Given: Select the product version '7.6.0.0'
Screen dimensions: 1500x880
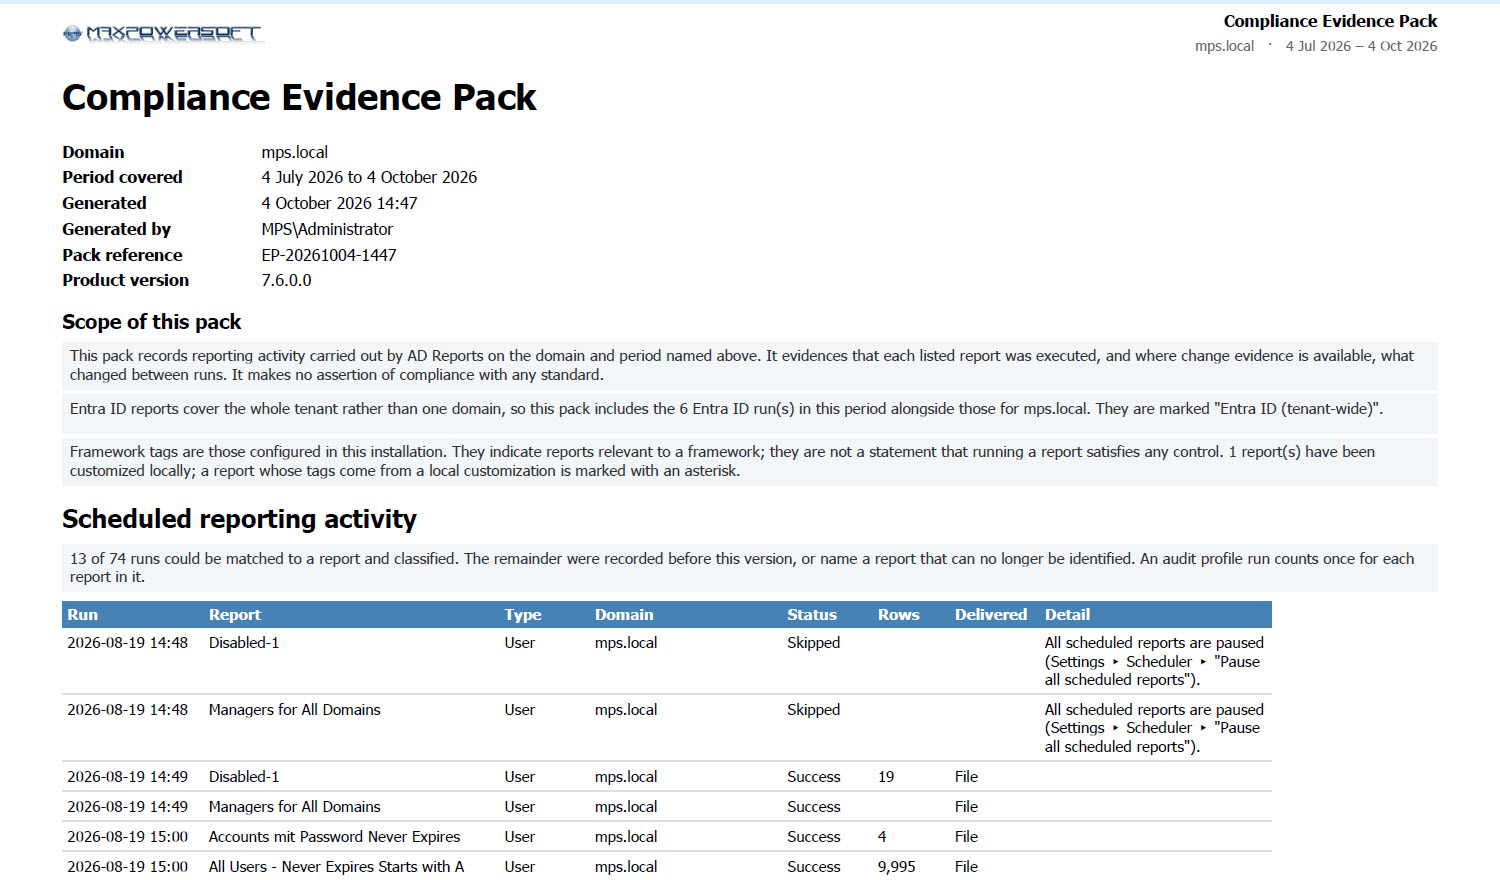Looking at the screenshot, I should tap(286, 280).
